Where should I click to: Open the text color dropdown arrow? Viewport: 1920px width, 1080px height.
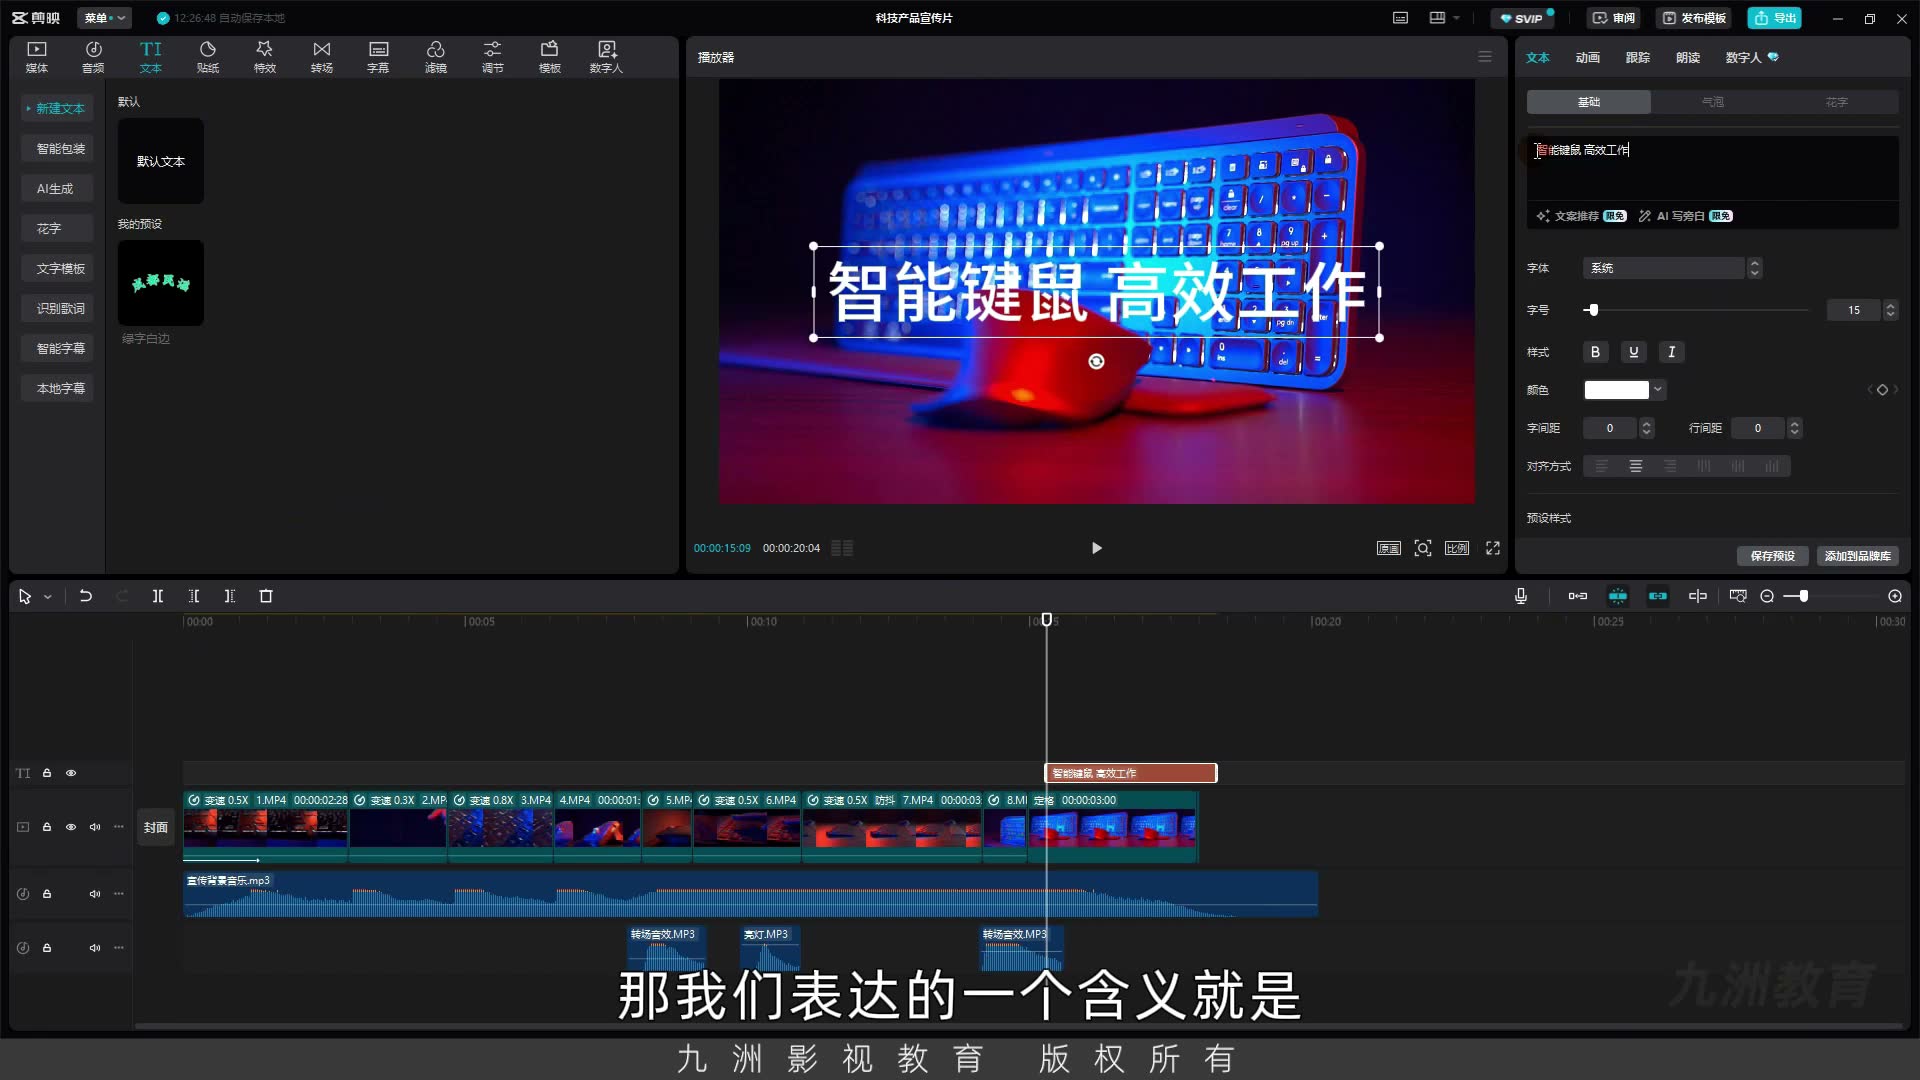pyautogui.click(x=1658, y=390)
